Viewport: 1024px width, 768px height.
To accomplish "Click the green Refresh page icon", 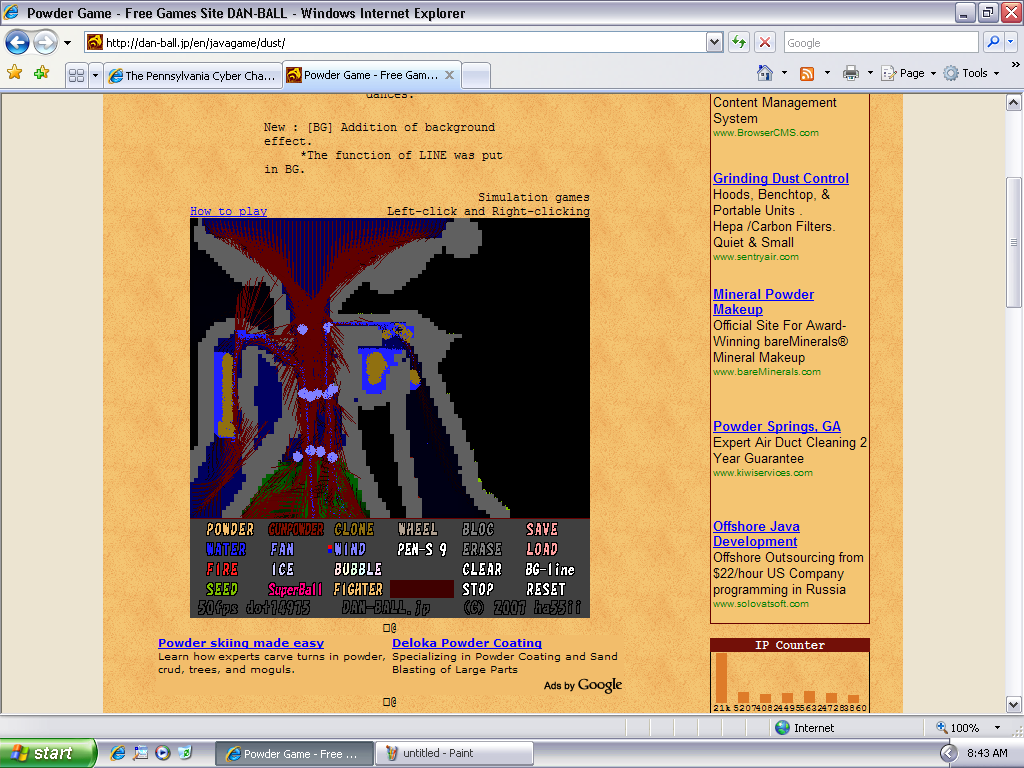I will click(x=739, y=42).
